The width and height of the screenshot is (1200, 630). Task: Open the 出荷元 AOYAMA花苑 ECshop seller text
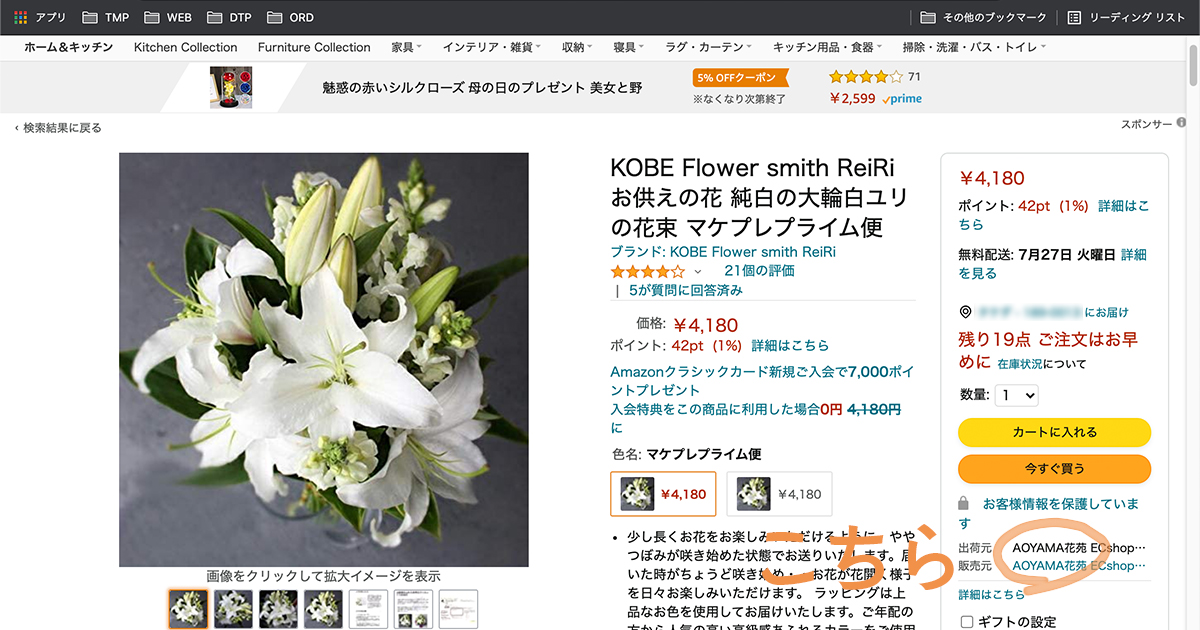[1079, 548]
